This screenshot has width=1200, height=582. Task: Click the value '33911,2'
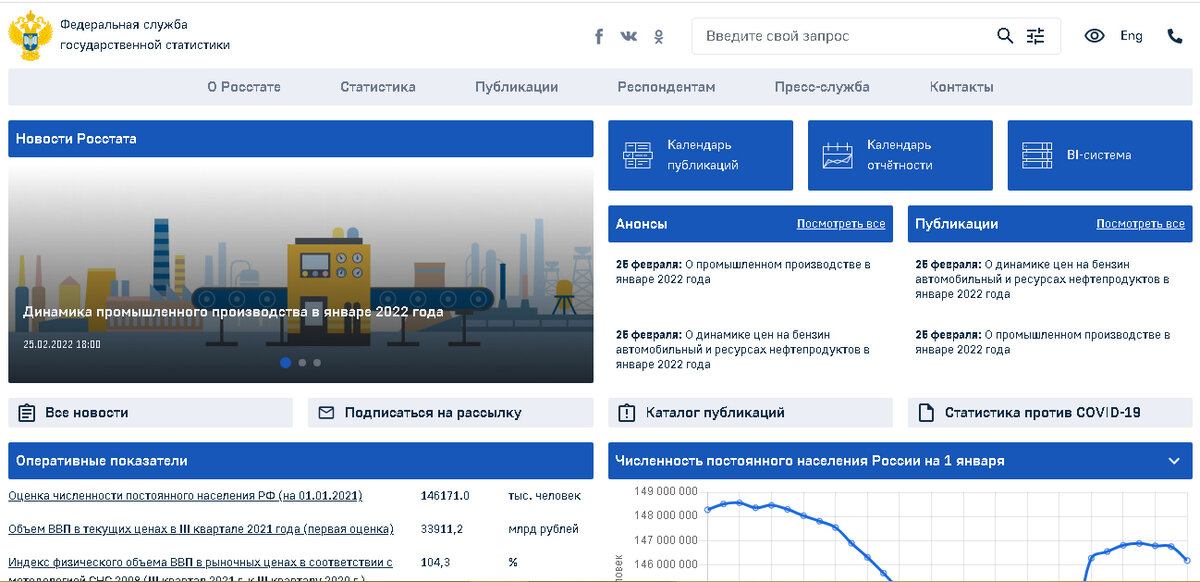click(442, 529)
